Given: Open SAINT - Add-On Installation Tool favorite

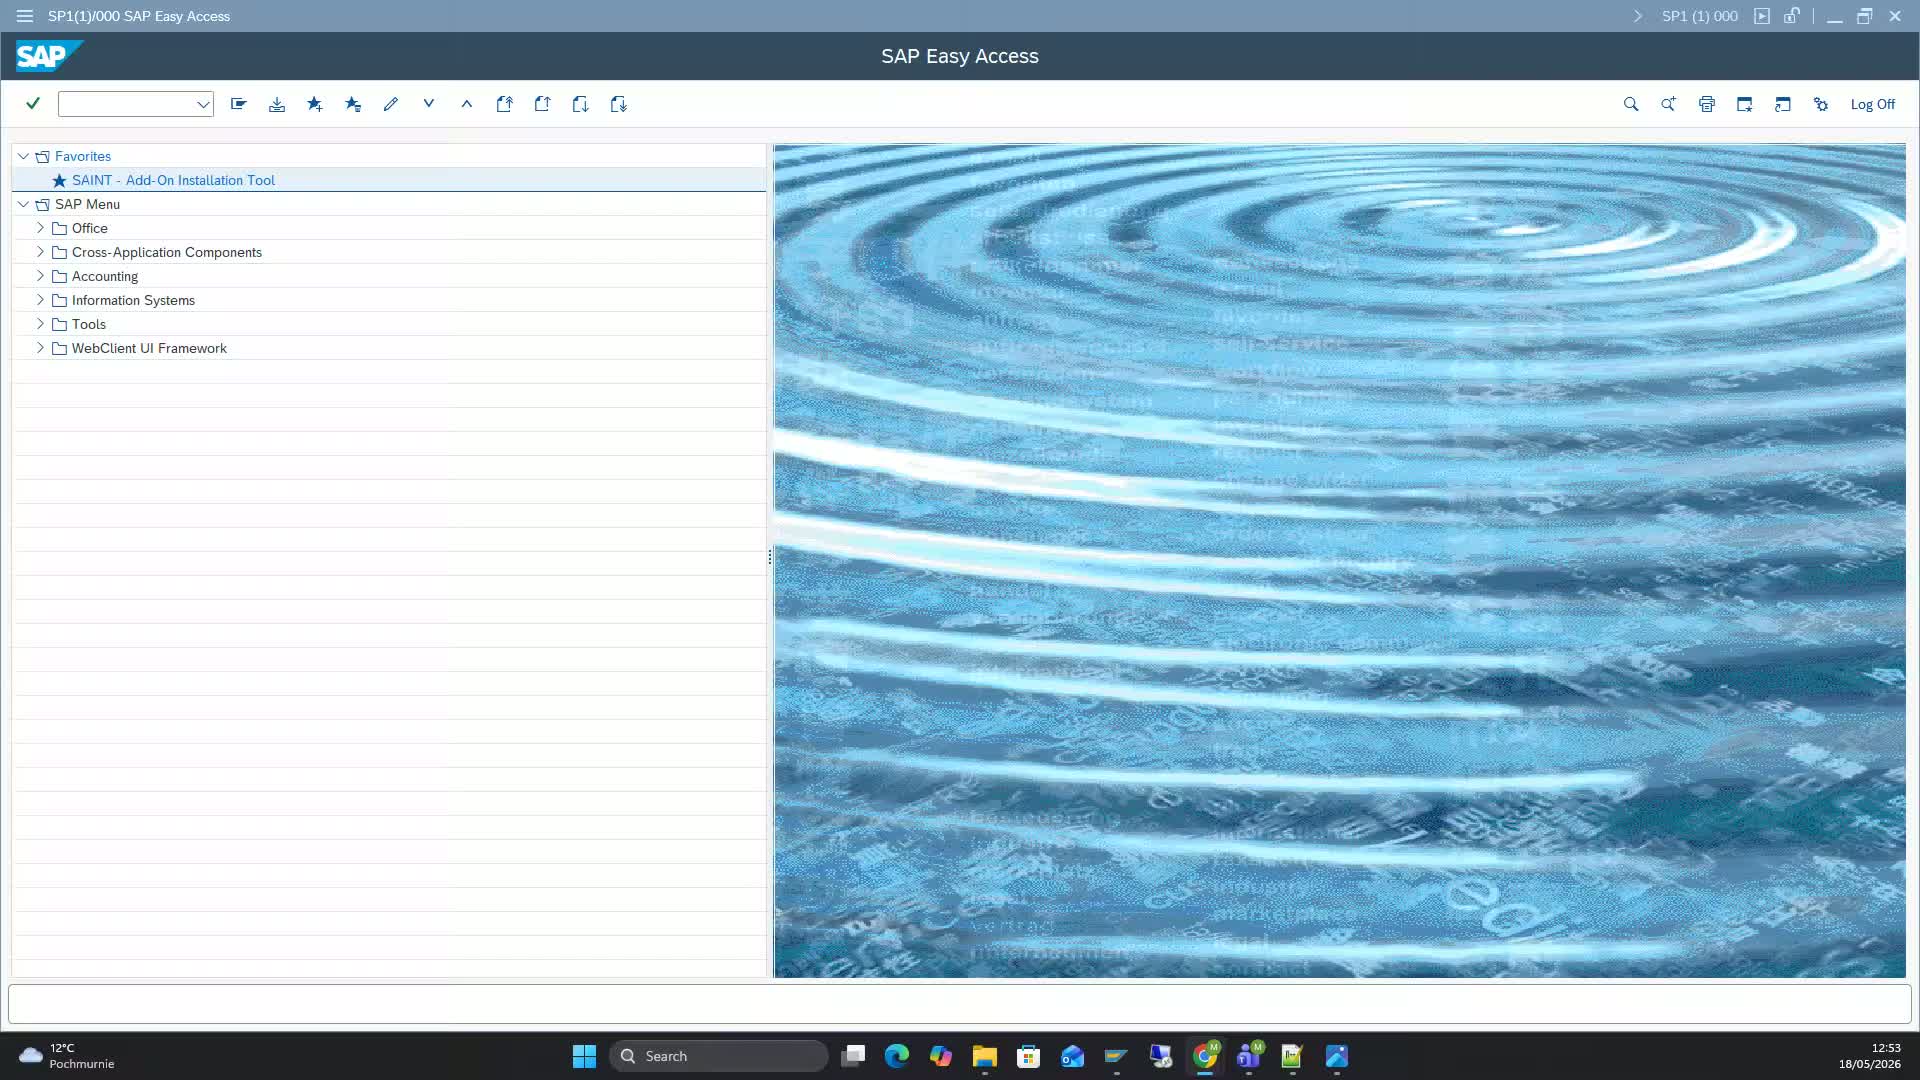Looking at the screenshot, I should [173, 180].
